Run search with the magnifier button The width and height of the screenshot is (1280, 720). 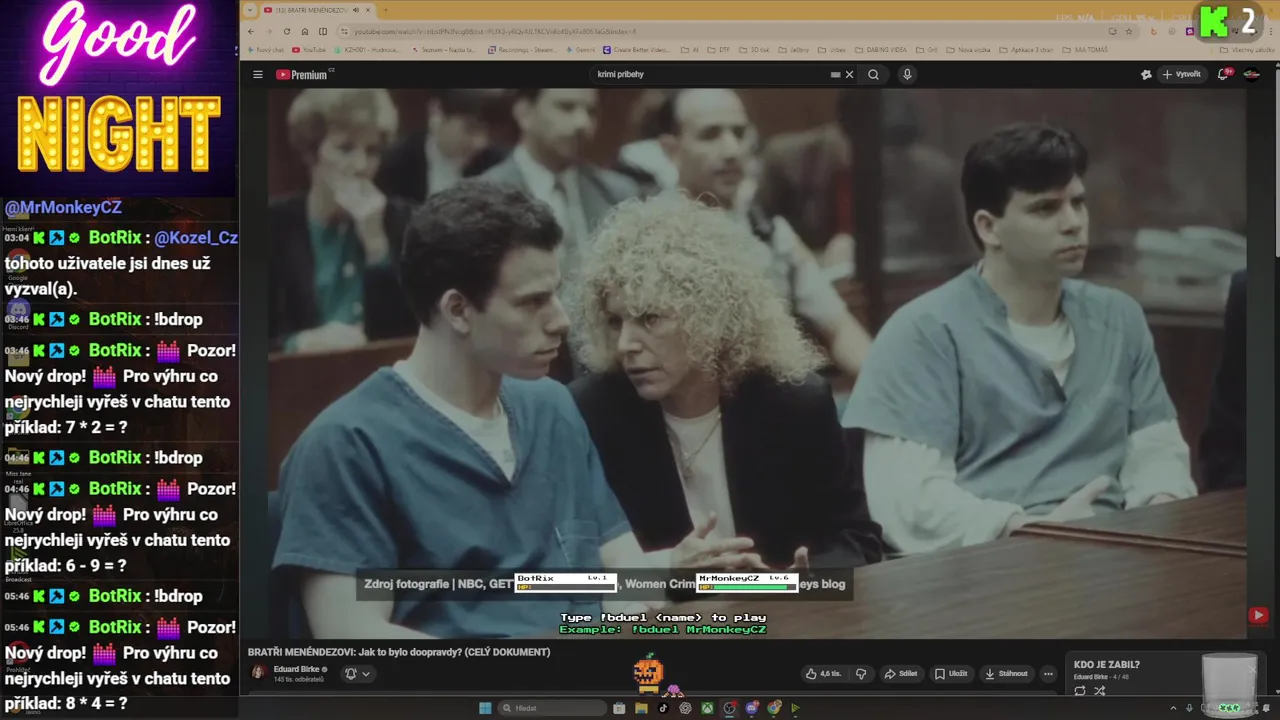coord(873,75)
